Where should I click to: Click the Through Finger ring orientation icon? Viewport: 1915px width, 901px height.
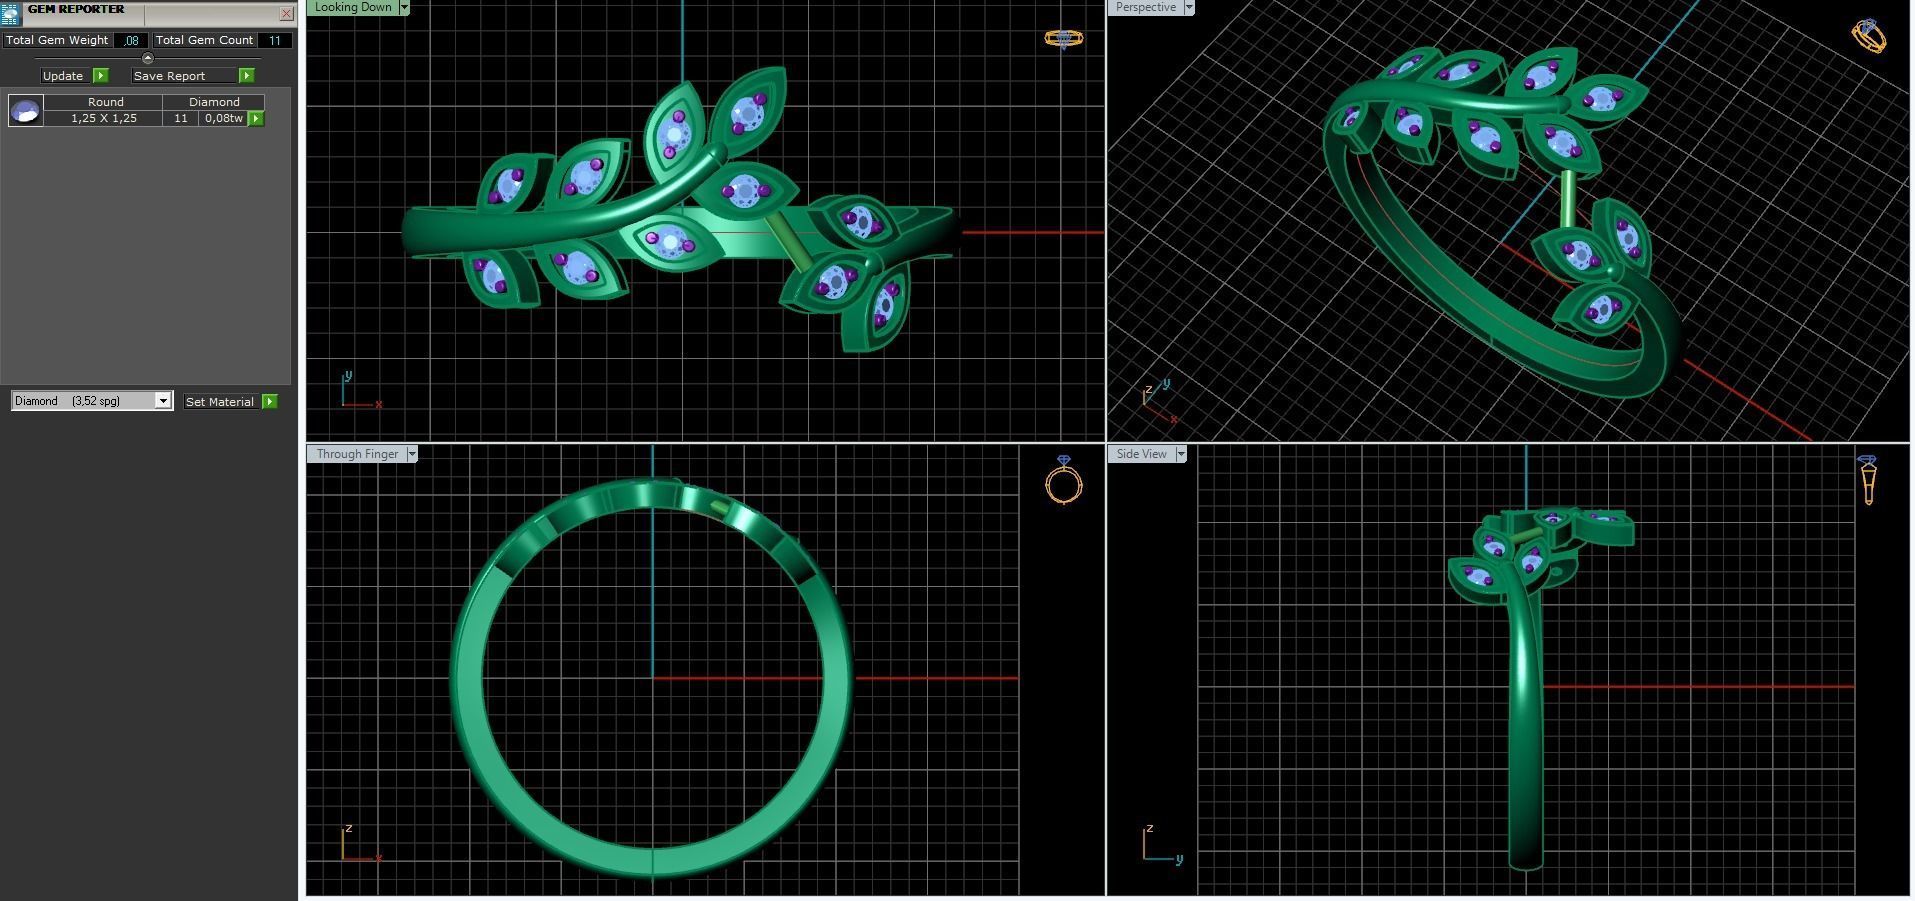[1063, 480]
